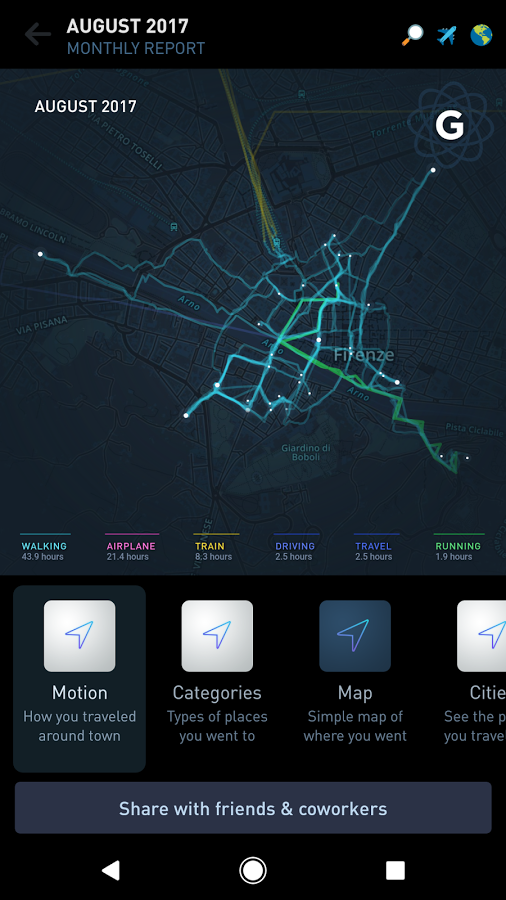Tap the Firenze label on the map
This screenshot has height=900, width=506.
point(364,355)
